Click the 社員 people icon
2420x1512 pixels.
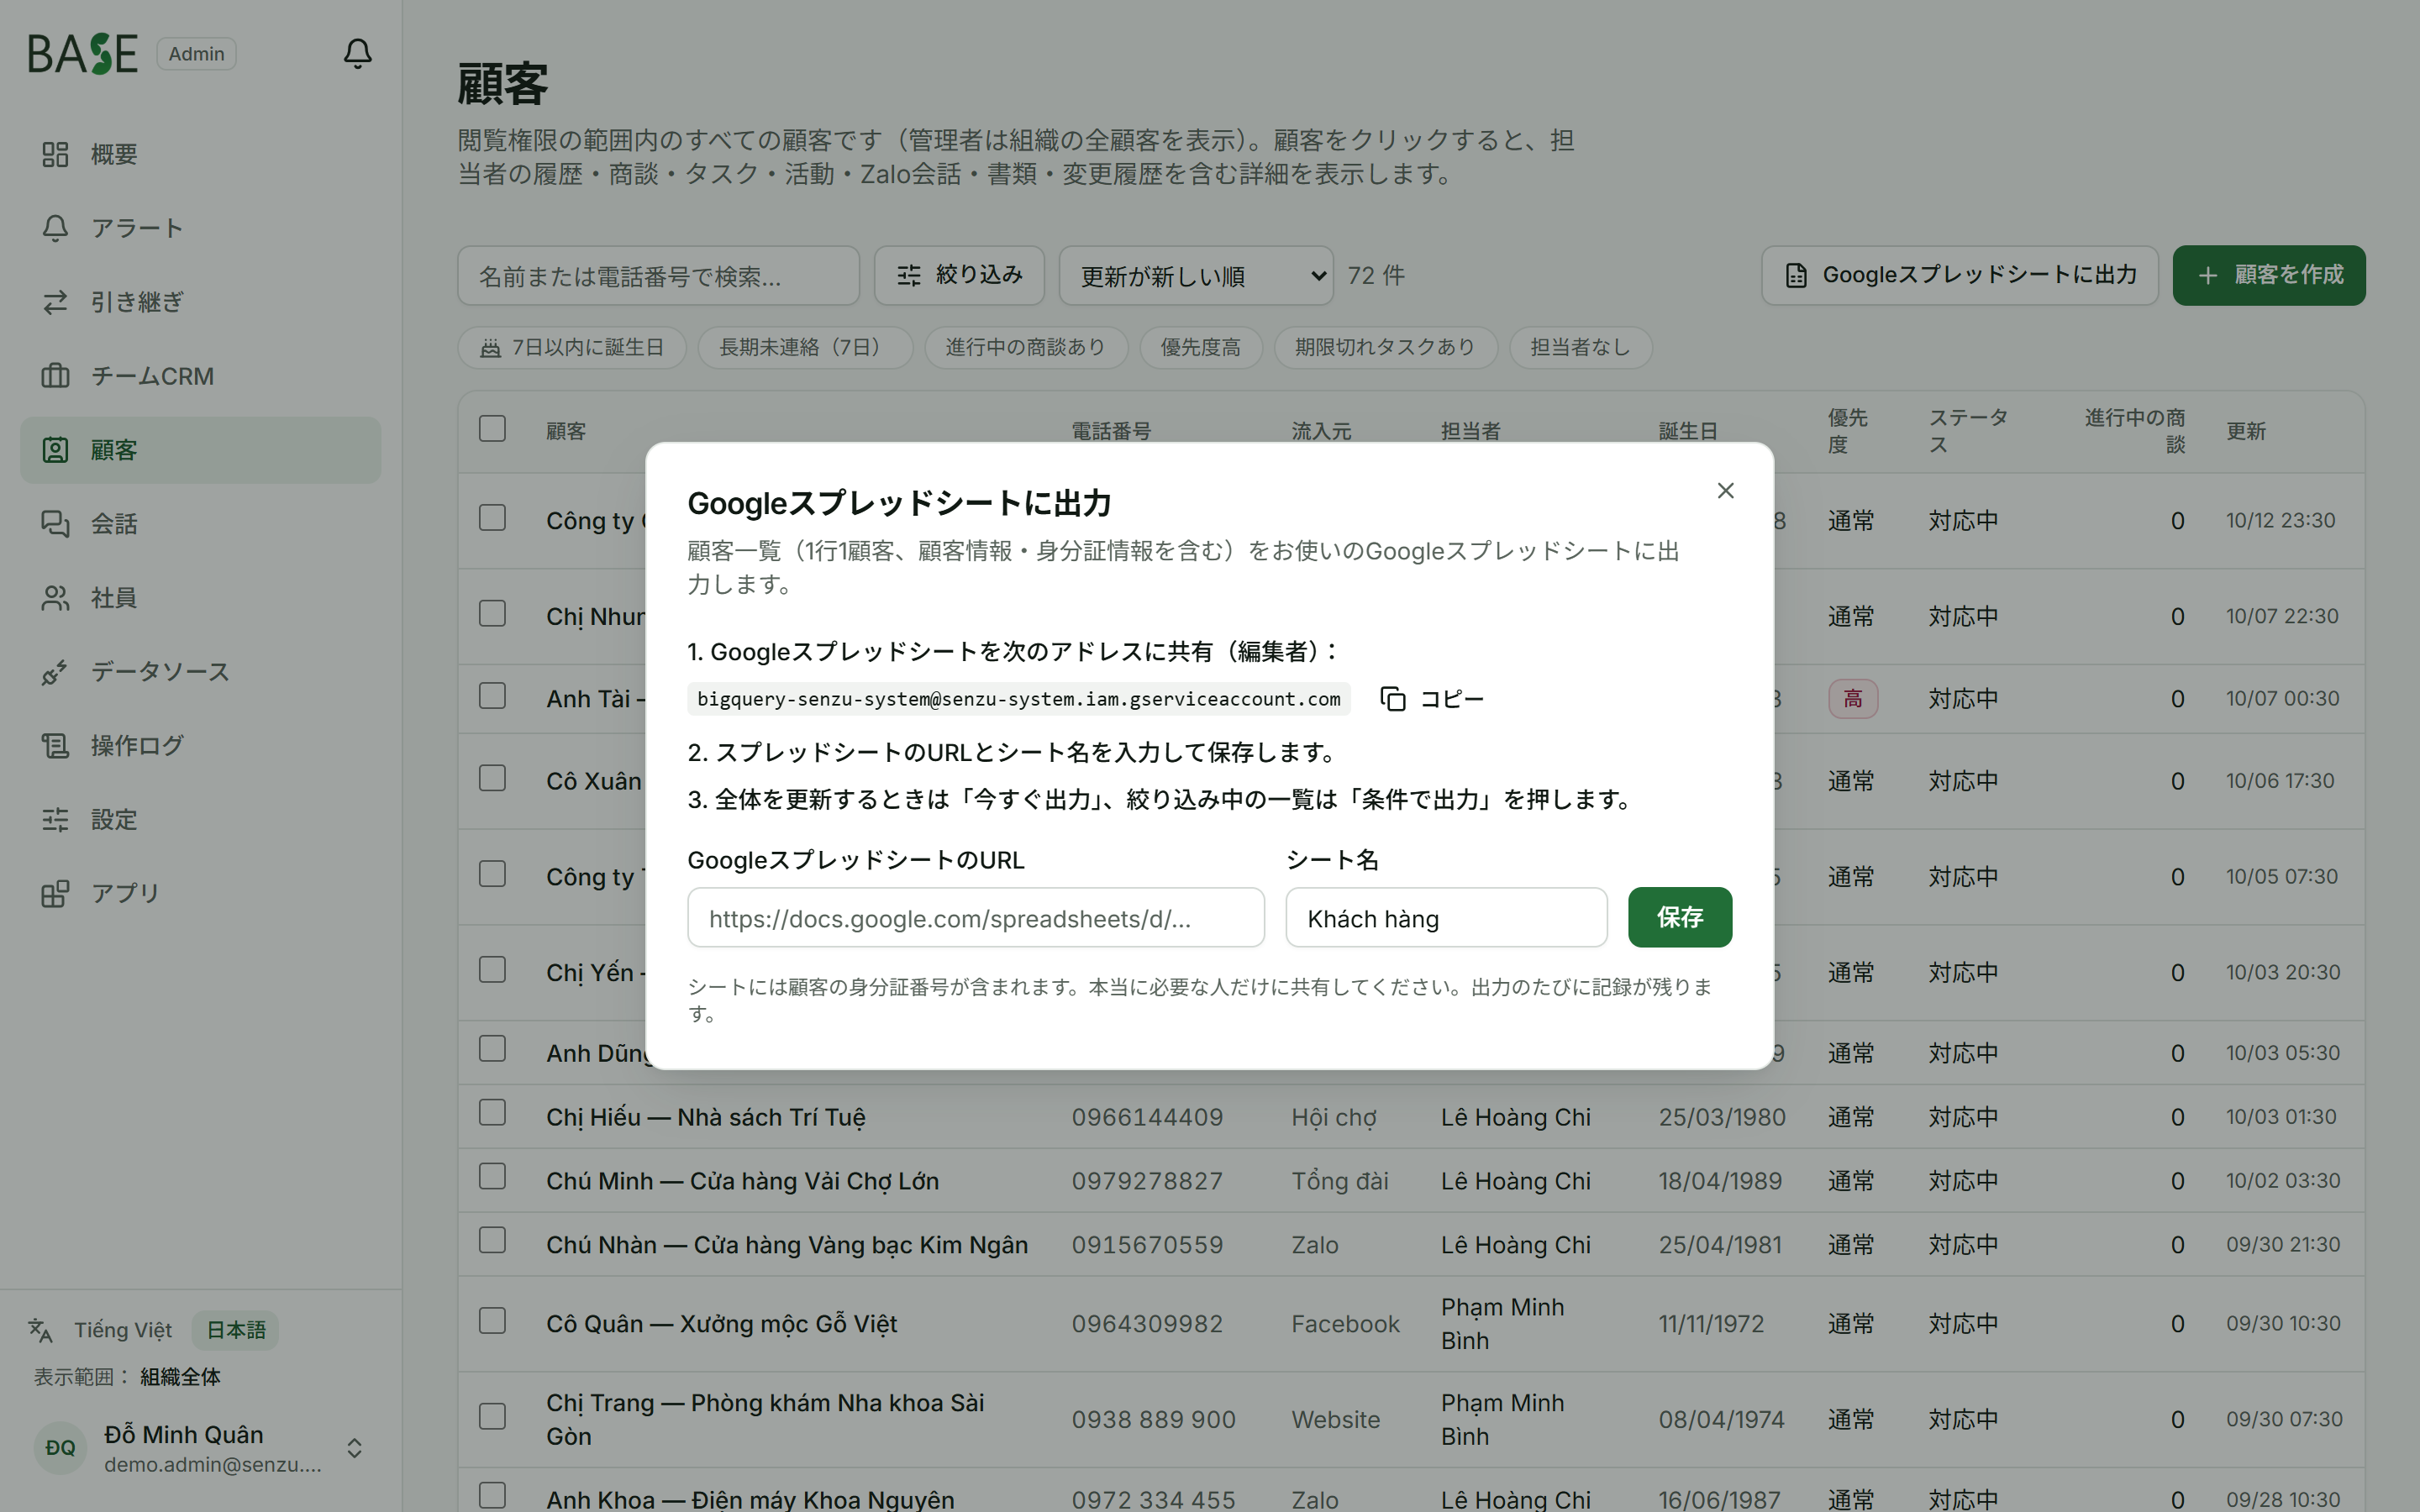click(x=55, y=598)
